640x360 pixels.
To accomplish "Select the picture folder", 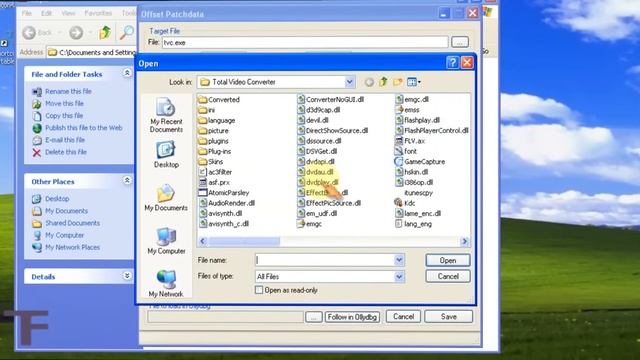I will point(213,131).
